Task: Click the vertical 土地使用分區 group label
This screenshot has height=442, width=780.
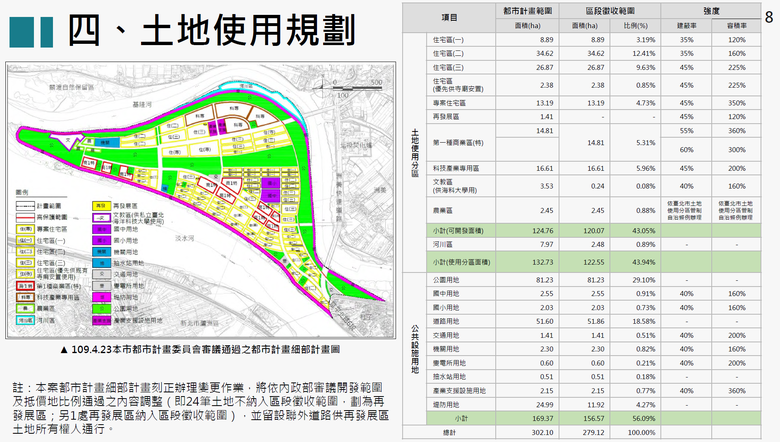Action: (x=415, y=153)
